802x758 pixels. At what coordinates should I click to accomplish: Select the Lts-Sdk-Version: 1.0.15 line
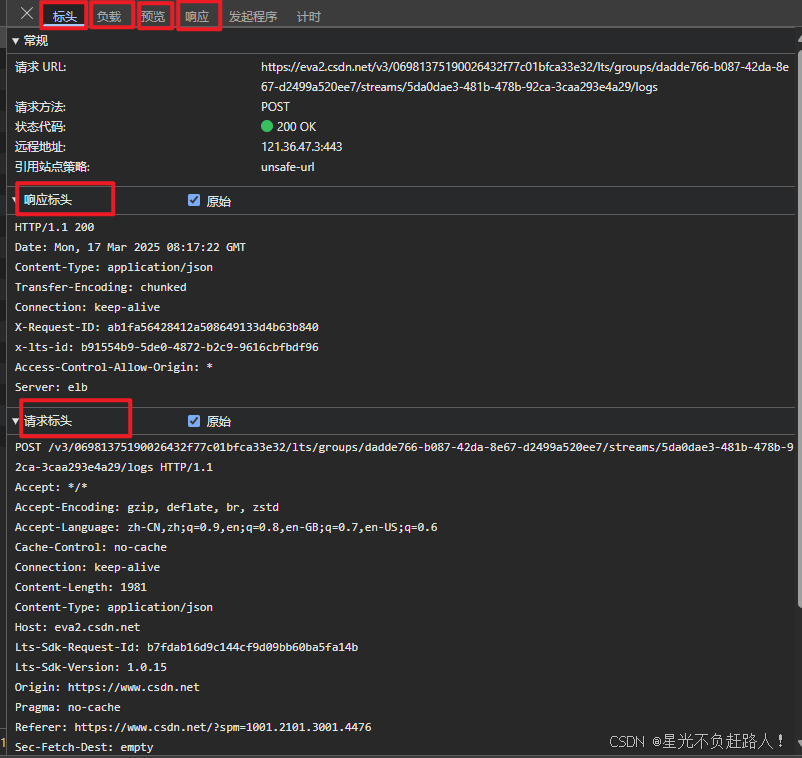[91, 667]
